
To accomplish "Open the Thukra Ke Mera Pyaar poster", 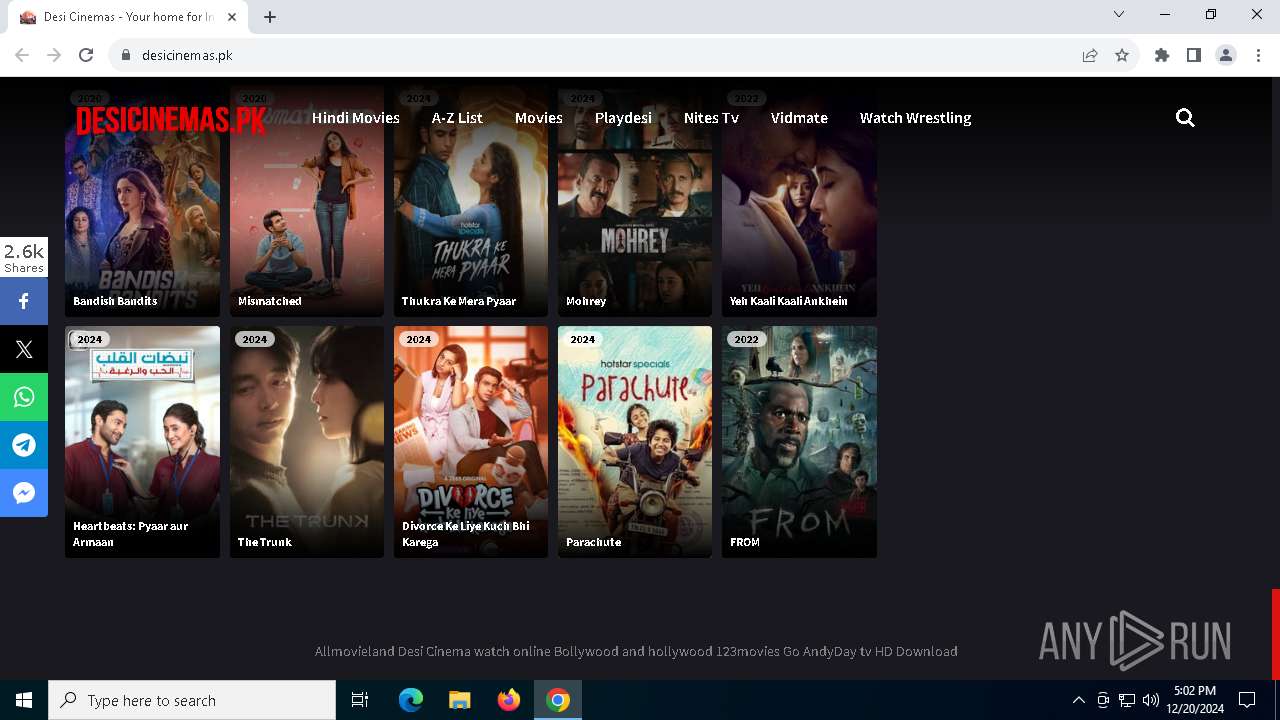I will (x=471, y=201).
